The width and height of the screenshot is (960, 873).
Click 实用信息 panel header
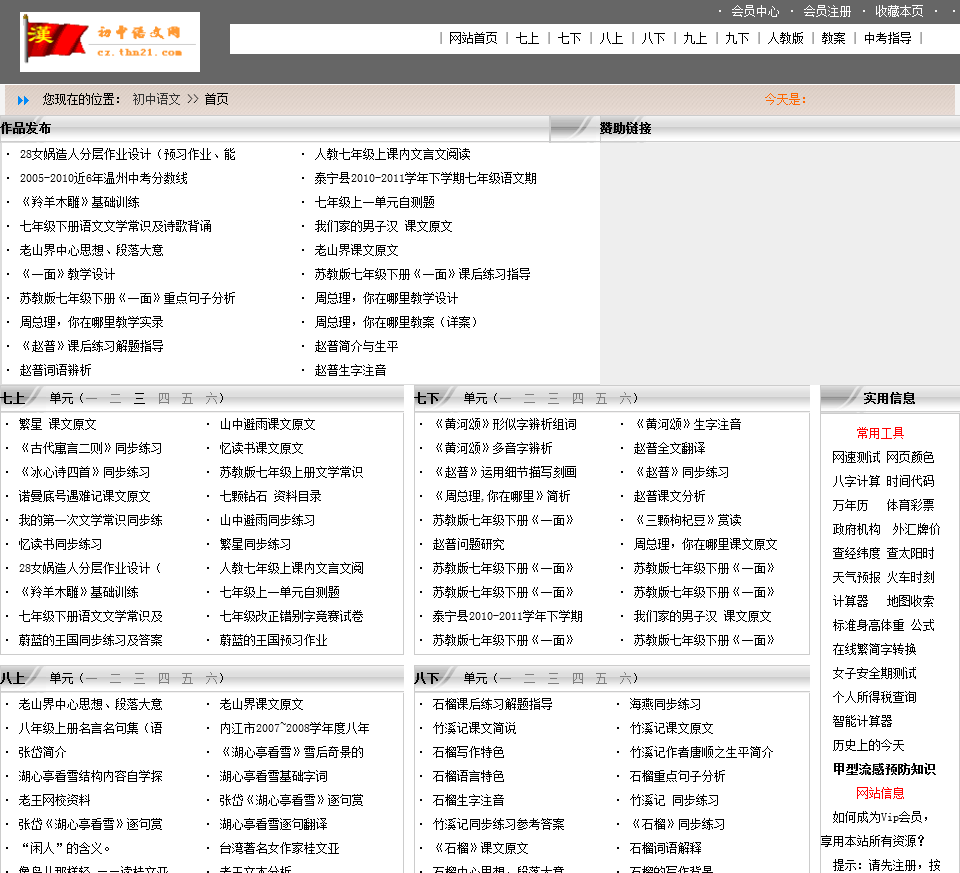(x=889, y=399)
